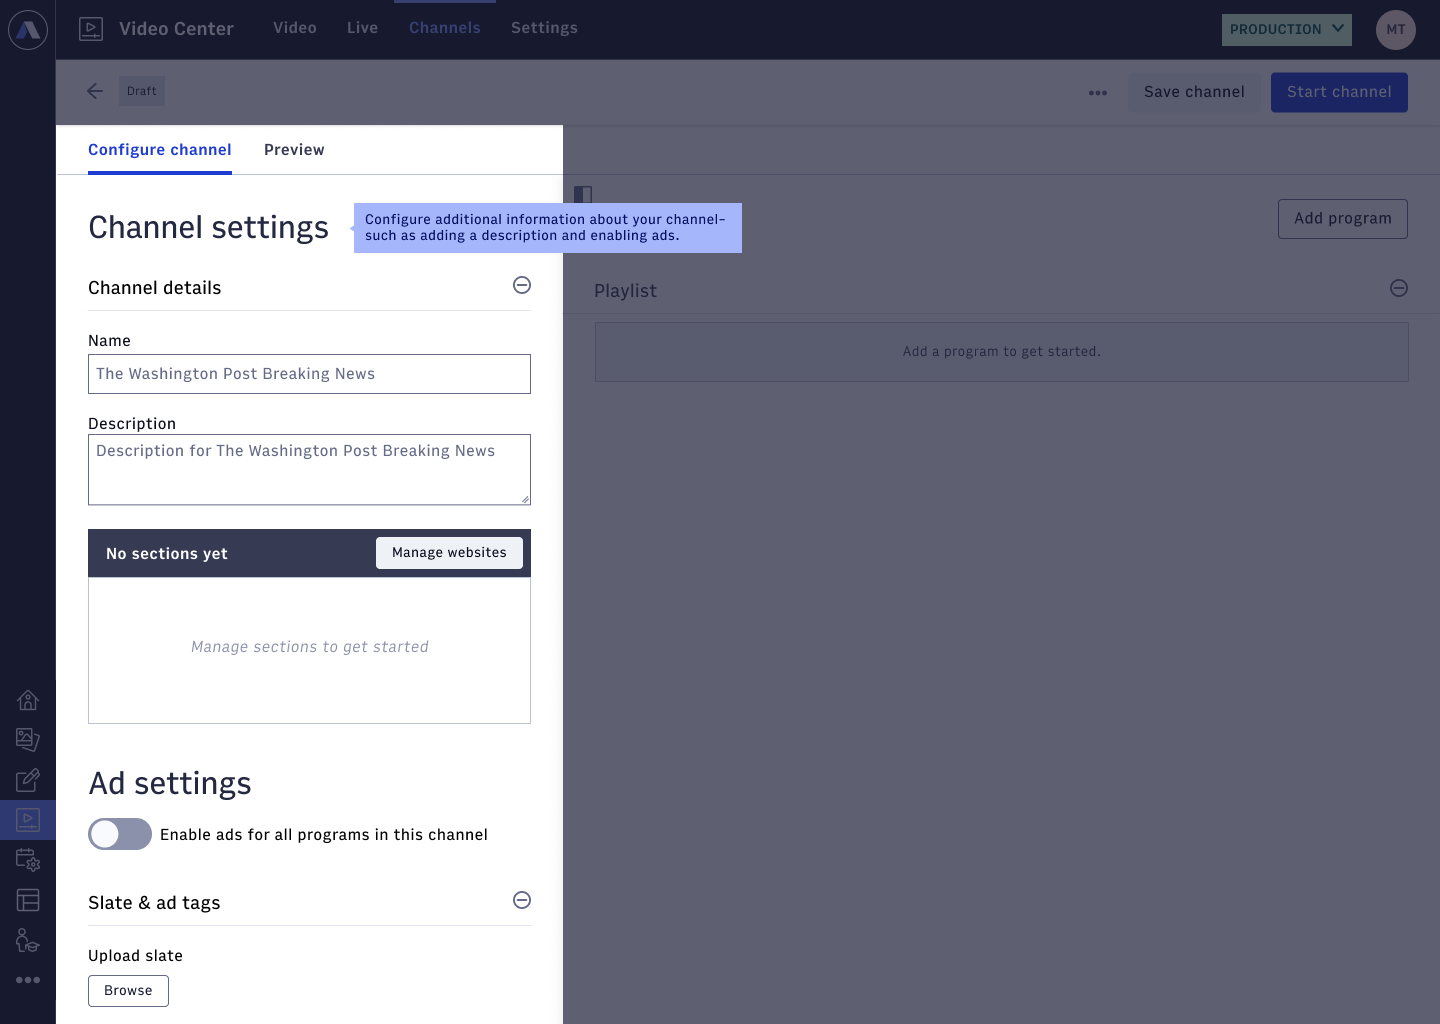Viewport: 1440px width, 1024px height.
Task: Open the calendar settings sidebar icon
Action: (28, 859)
